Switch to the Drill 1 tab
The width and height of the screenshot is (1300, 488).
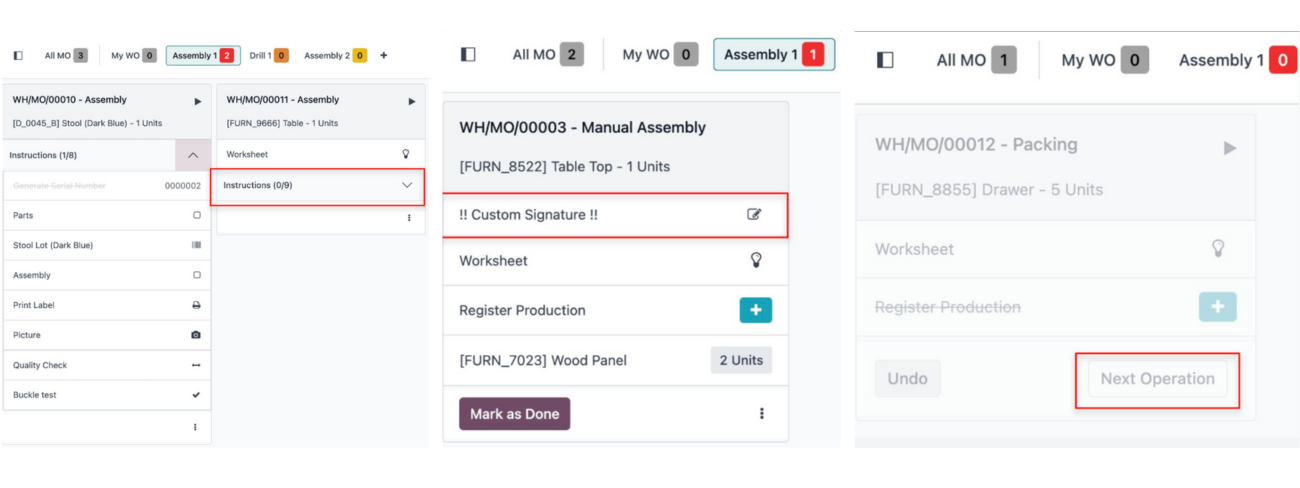269,56
